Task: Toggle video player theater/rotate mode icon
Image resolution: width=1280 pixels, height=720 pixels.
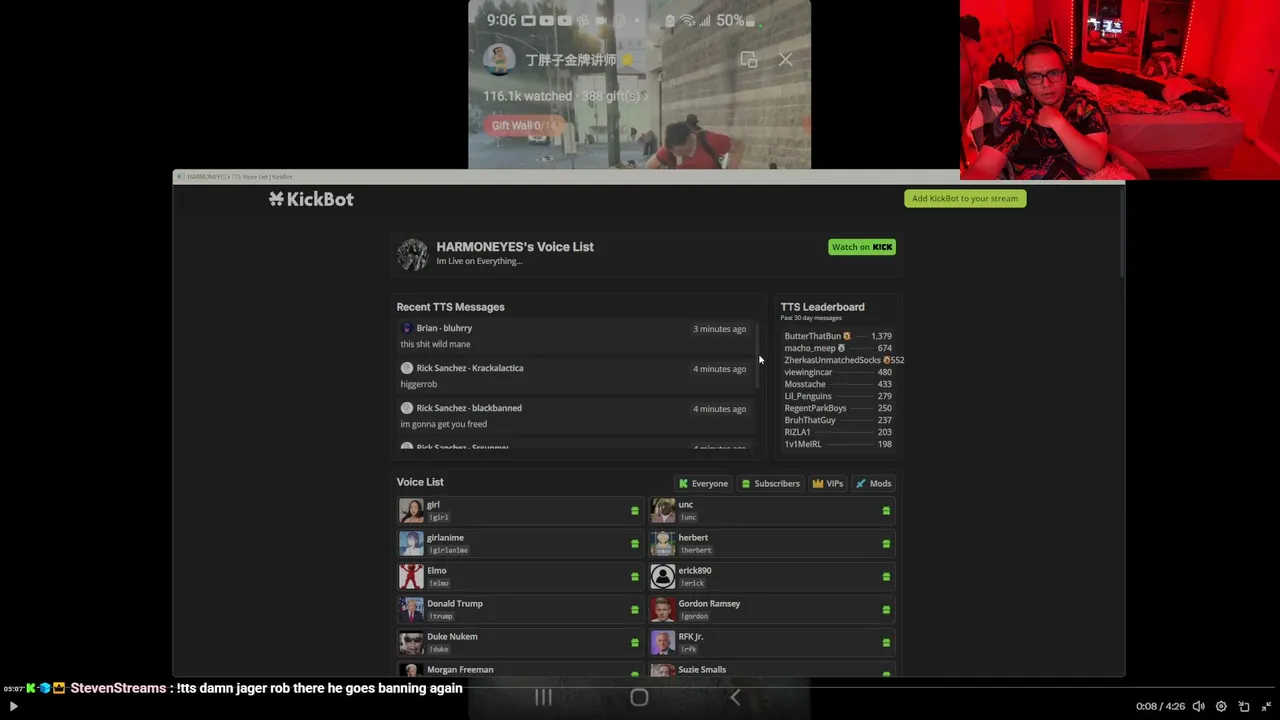Action: pyautogui.click(x=1244, y=707)
